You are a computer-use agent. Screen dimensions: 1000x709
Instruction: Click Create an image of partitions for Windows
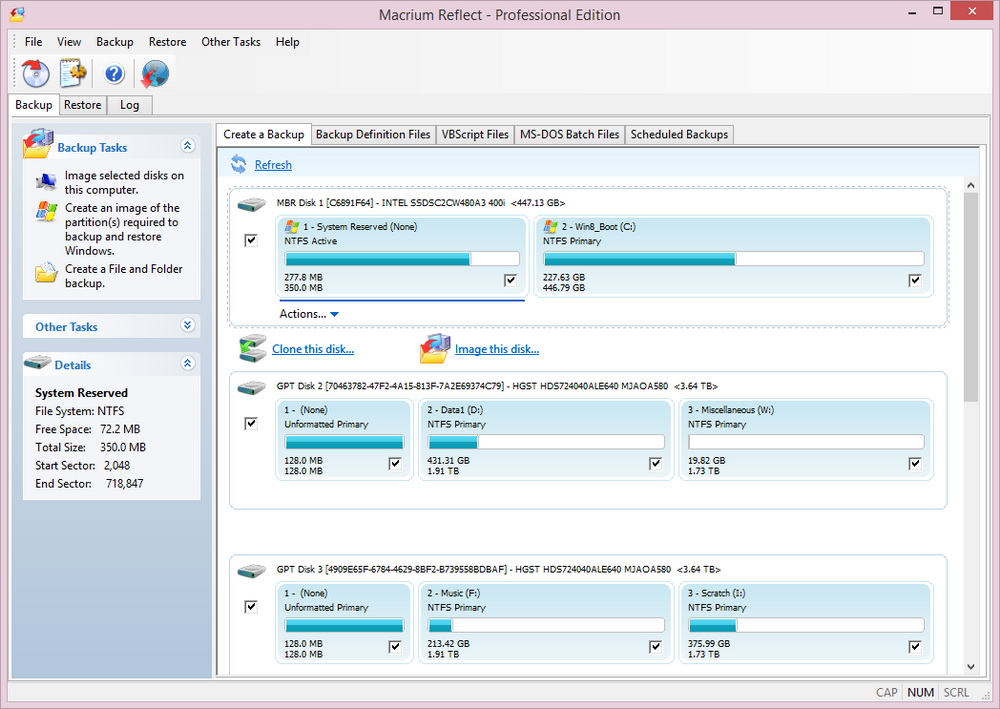[x=122, y=229]
